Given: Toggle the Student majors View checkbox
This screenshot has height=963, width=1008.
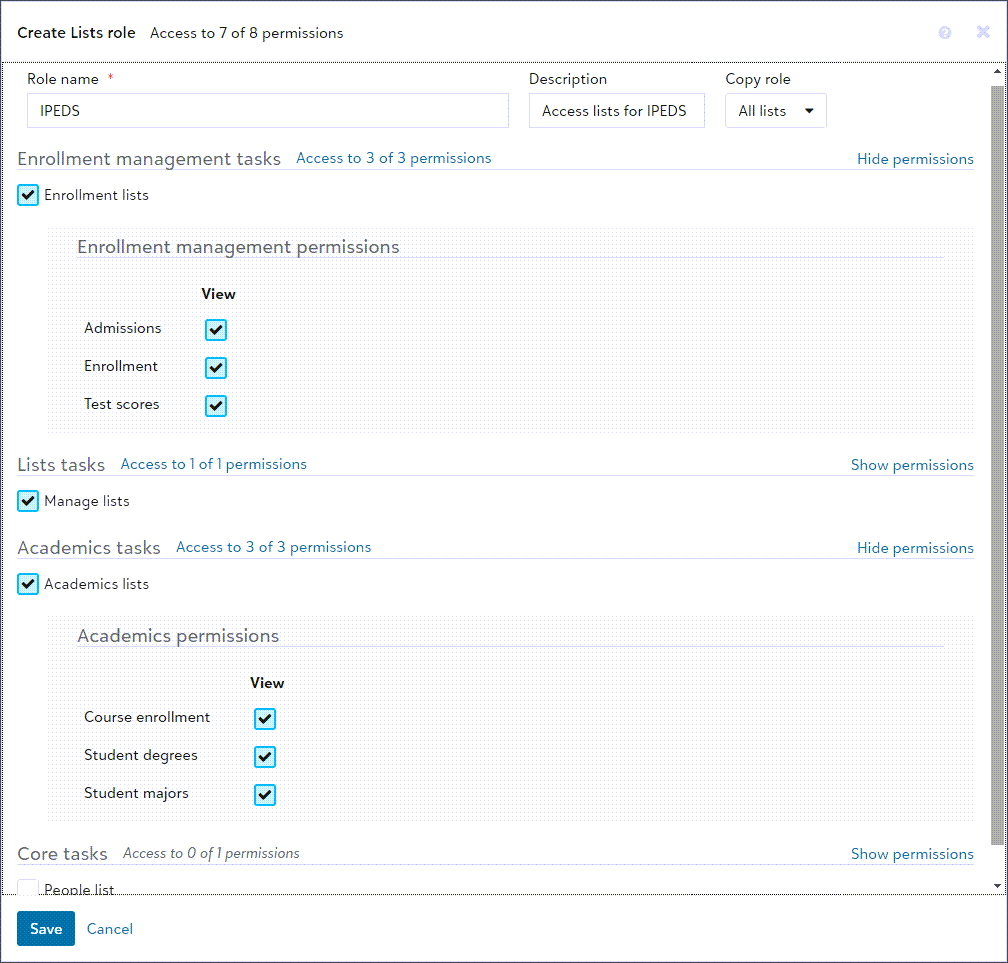Looking at the screenshot, I should (x=265, y=795).
